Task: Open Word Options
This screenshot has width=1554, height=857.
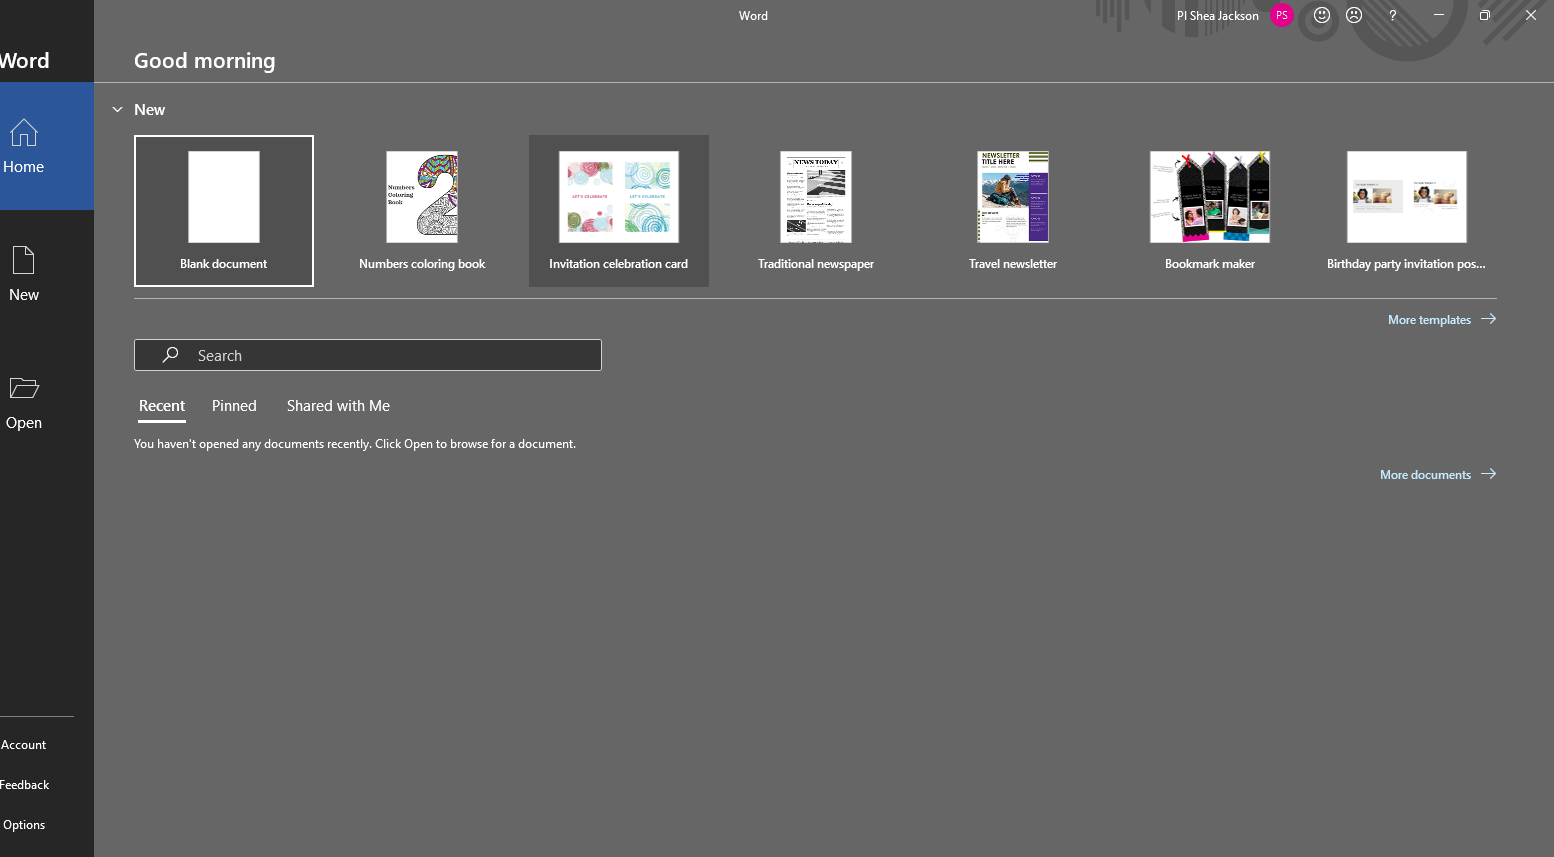Action: 23,824
